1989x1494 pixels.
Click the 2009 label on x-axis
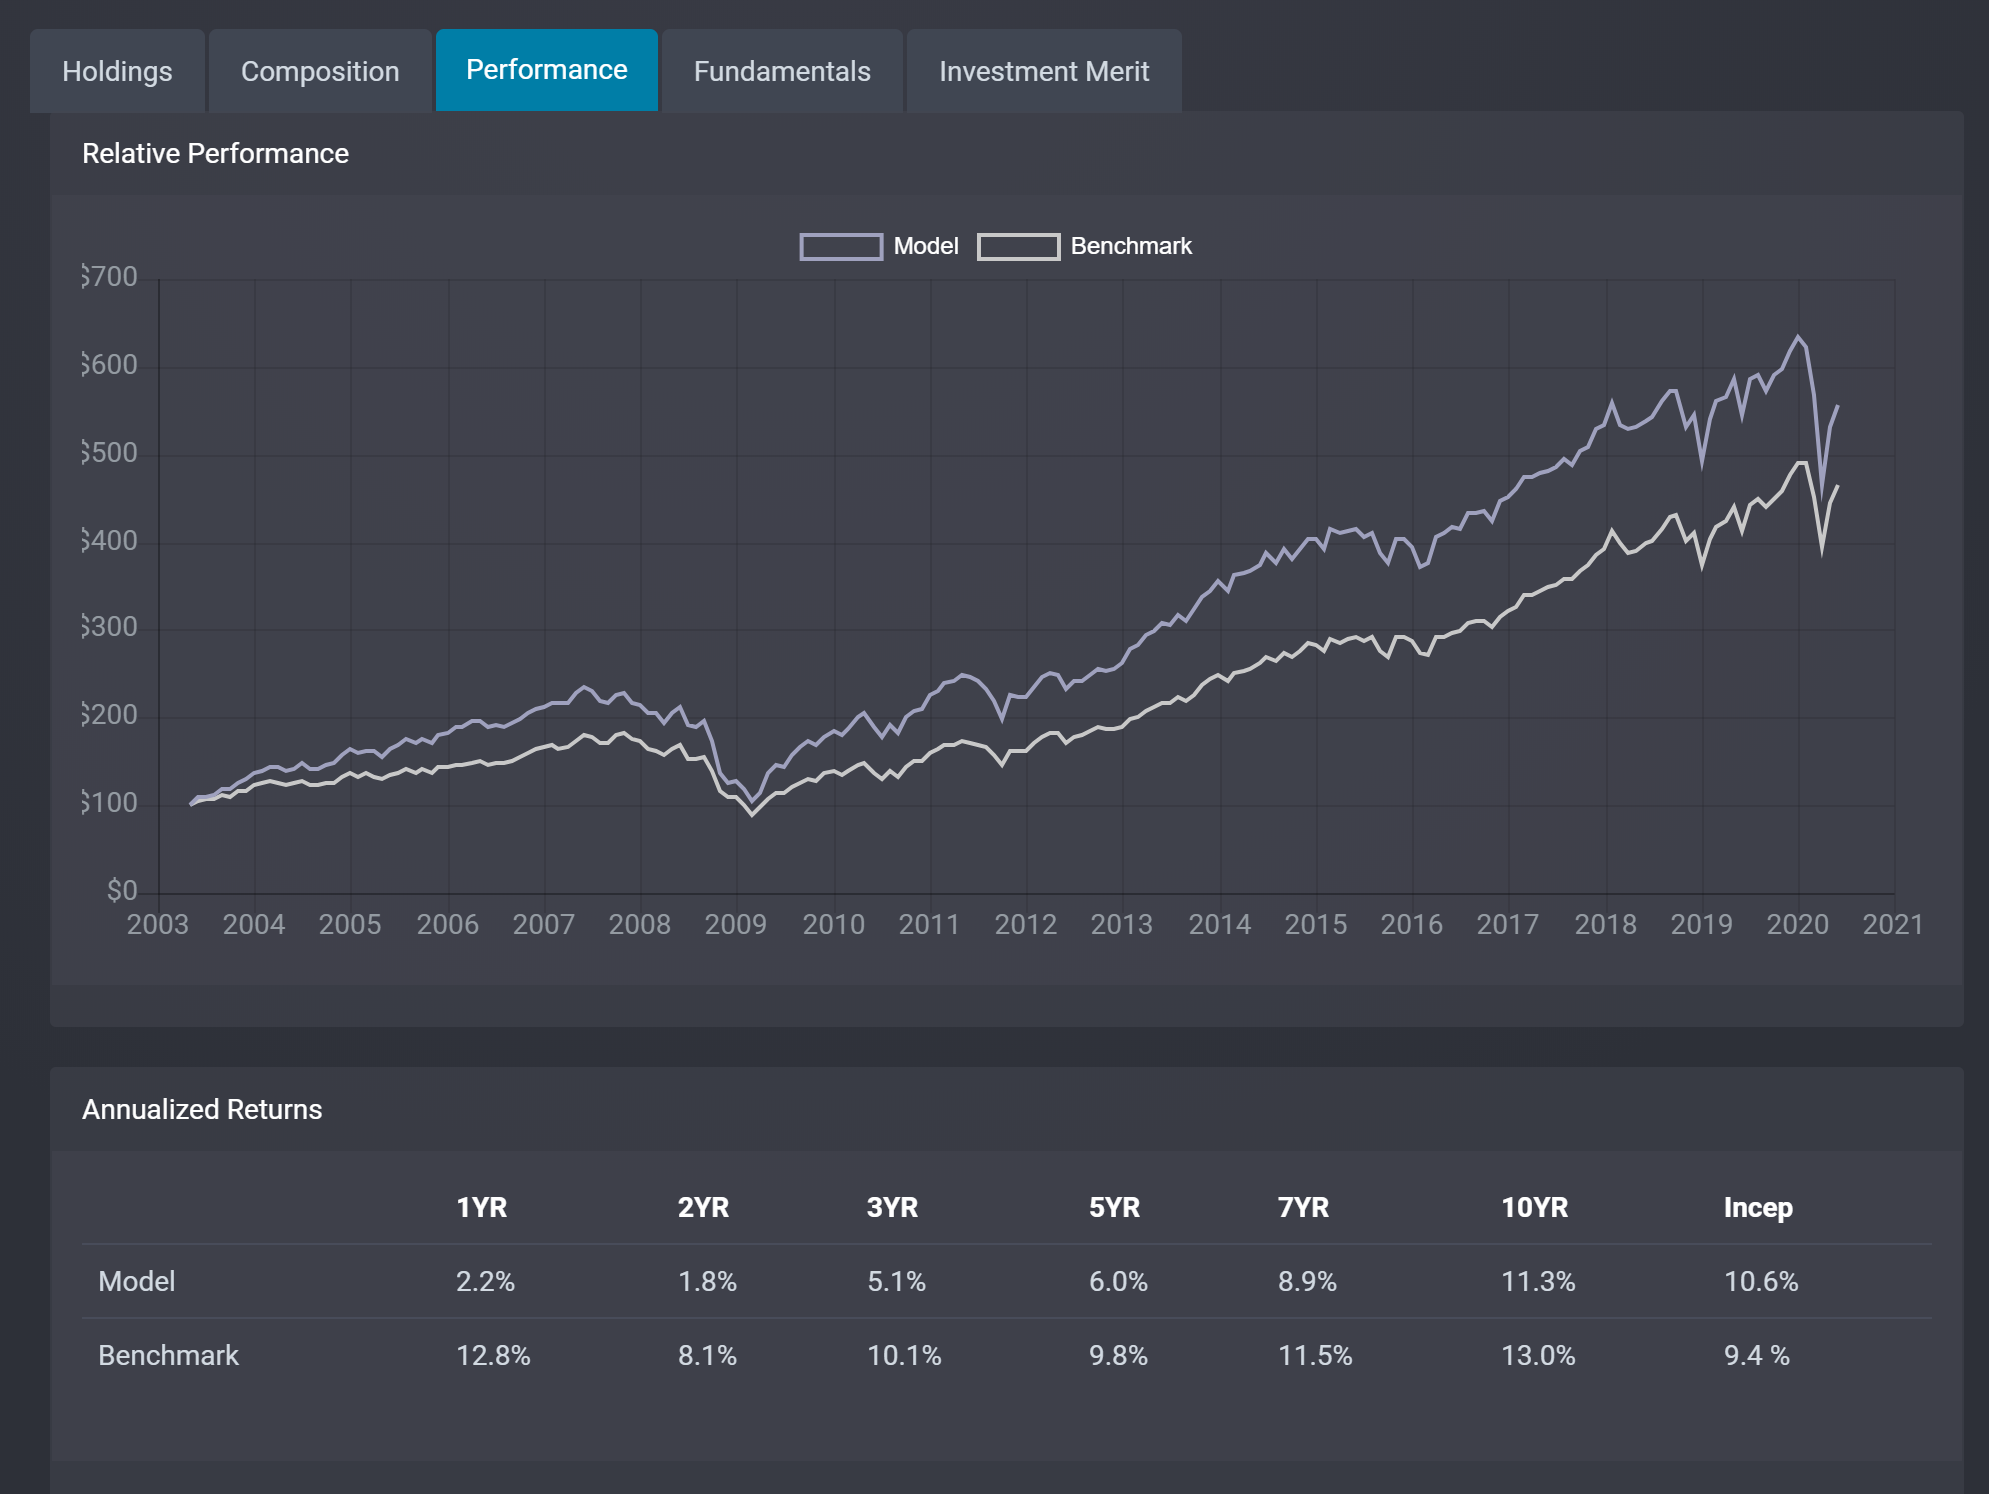735,924
